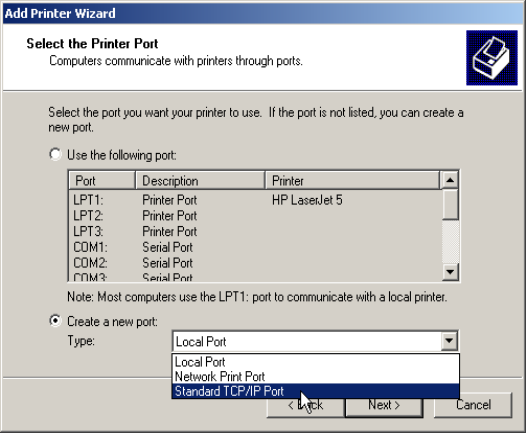Select the "Use the following port" radio button
The height and width of the screenshot is (433, 526).
[x=55, y=155]
